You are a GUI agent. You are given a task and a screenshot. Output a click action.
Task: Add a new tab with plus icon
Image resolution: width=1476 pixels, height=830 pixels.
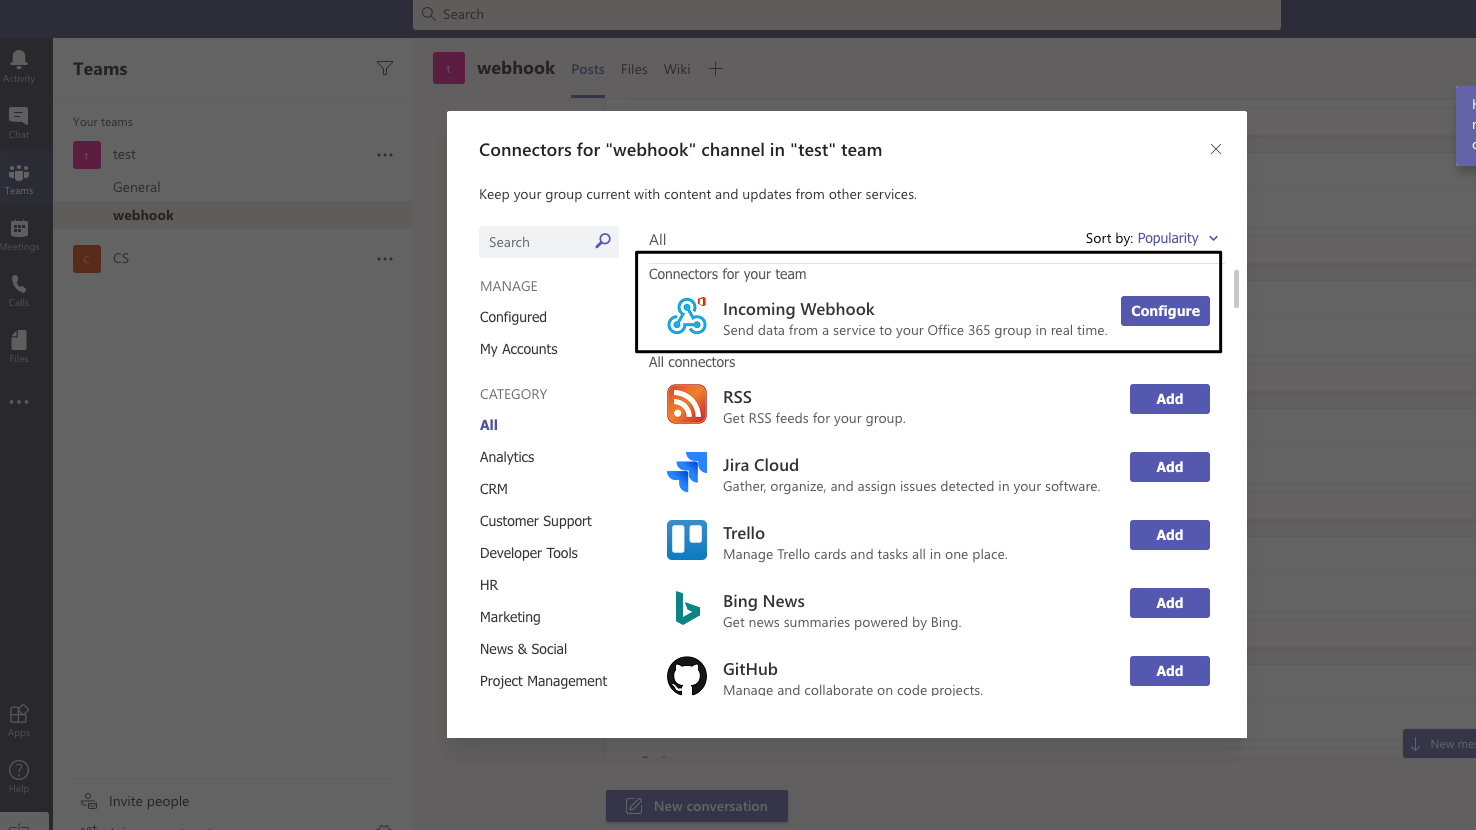pos(715,69)
